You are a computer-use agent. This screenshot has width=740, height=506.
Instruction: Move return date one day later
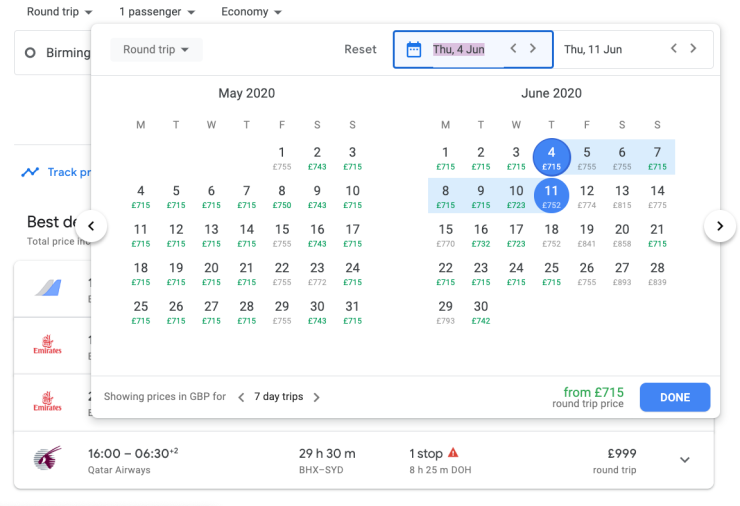tap(694, 48)
